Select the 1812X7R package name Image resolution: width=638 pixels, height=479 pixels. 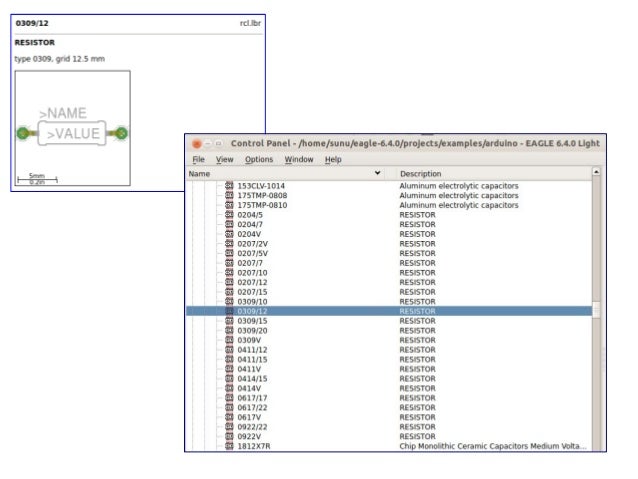click(x=253, y=446)
